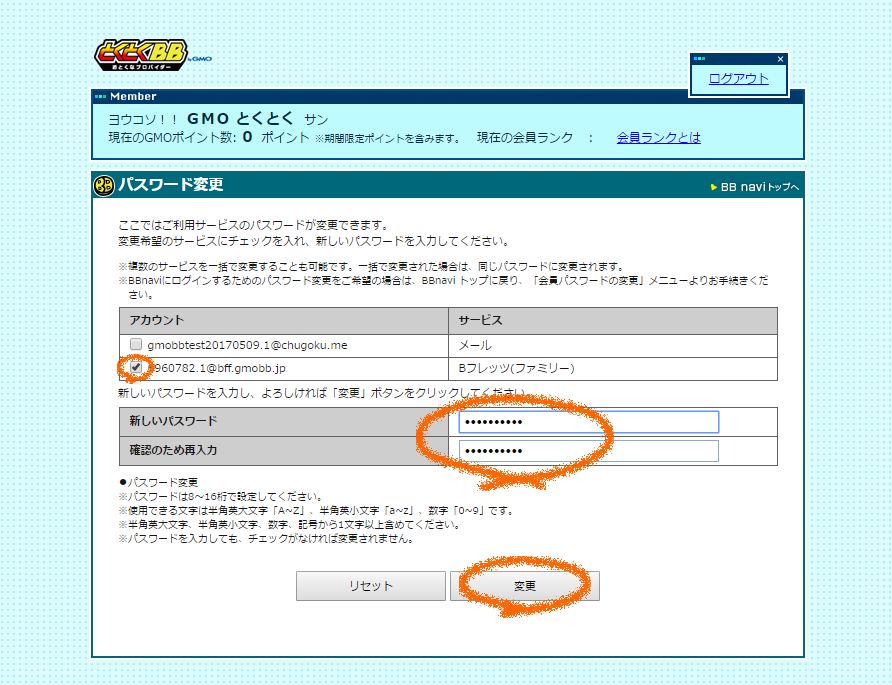Click the サービス column header

coord(480,321)
